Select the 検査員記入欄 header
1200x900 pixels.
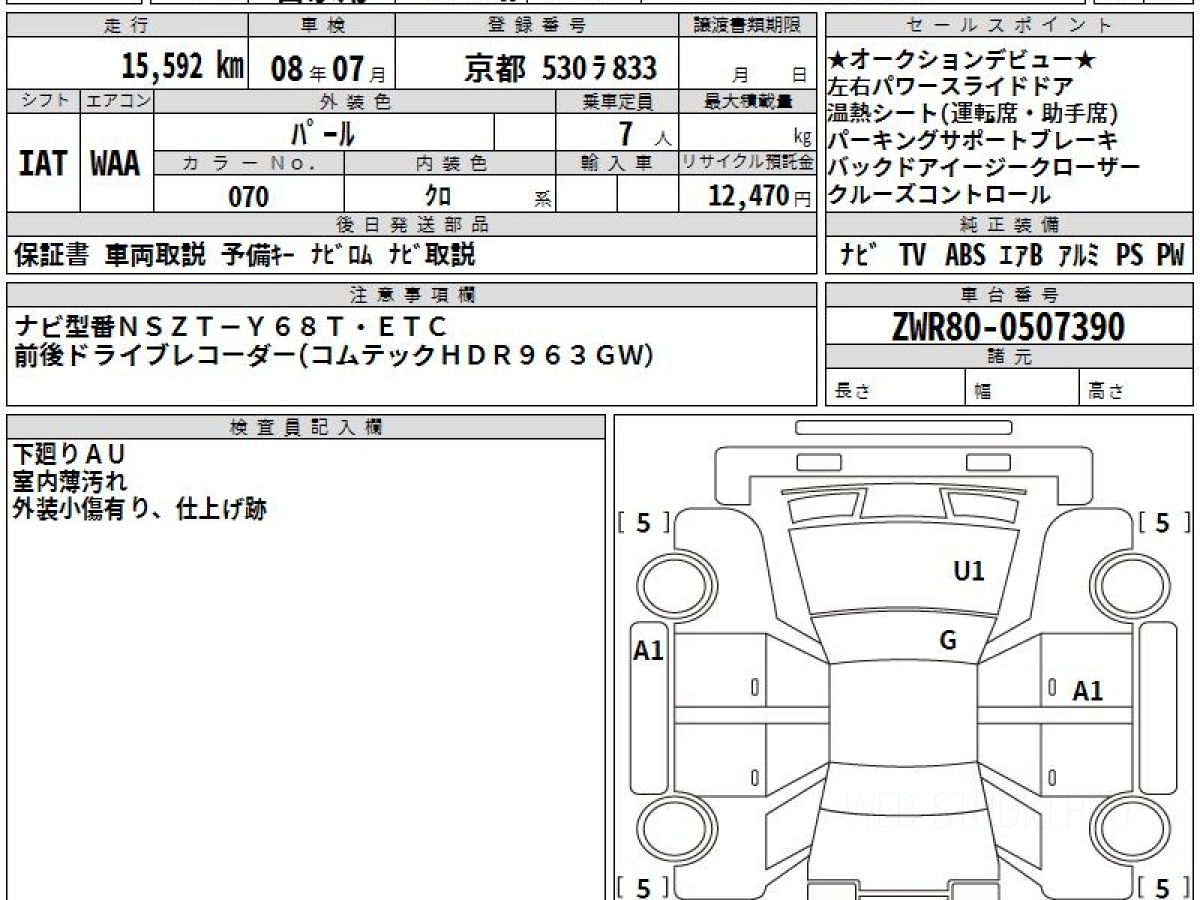(x=306, y=427)
